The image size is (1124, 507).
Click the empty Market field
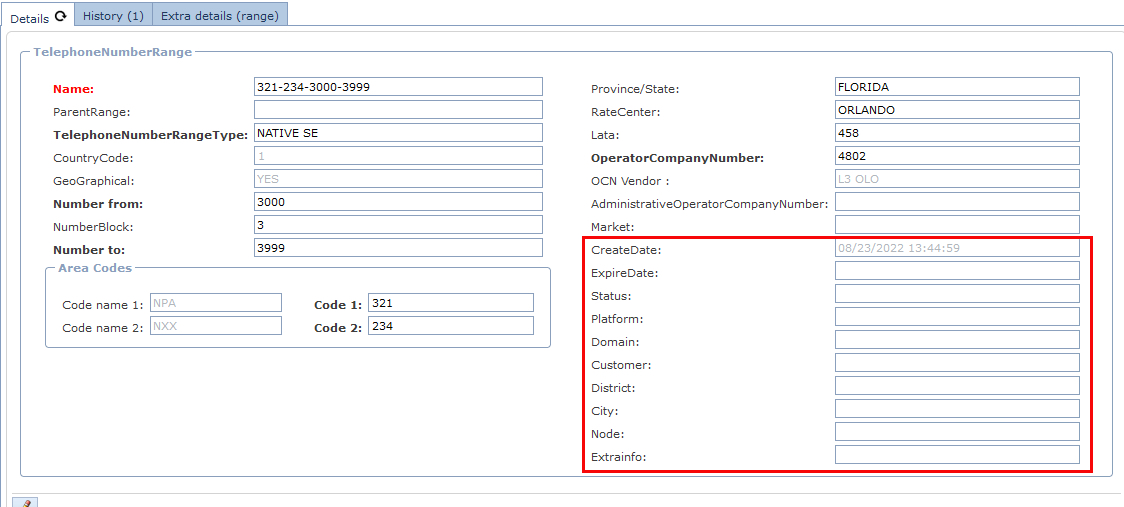point(957,225)
